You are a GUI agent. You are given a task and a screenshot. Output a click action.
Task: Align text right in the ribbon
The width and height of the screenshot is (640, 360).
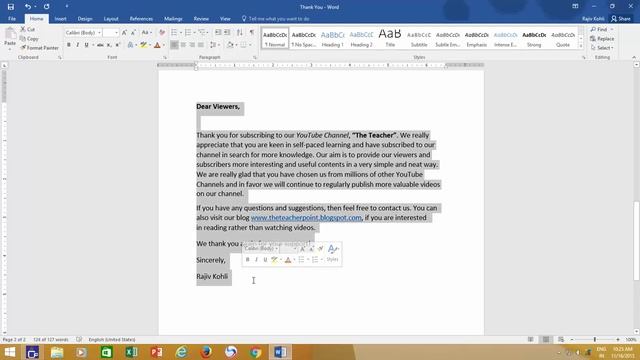pos(192,45)
